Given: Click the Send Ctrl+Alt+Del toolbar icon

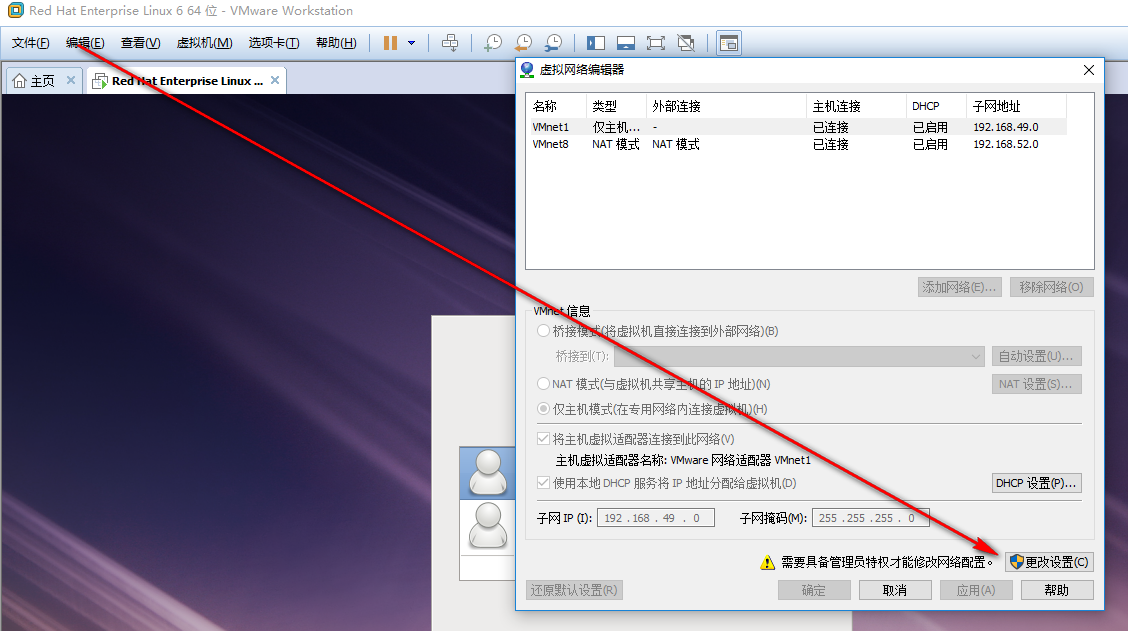Looking at the screenshot, I should click(450, 43).
